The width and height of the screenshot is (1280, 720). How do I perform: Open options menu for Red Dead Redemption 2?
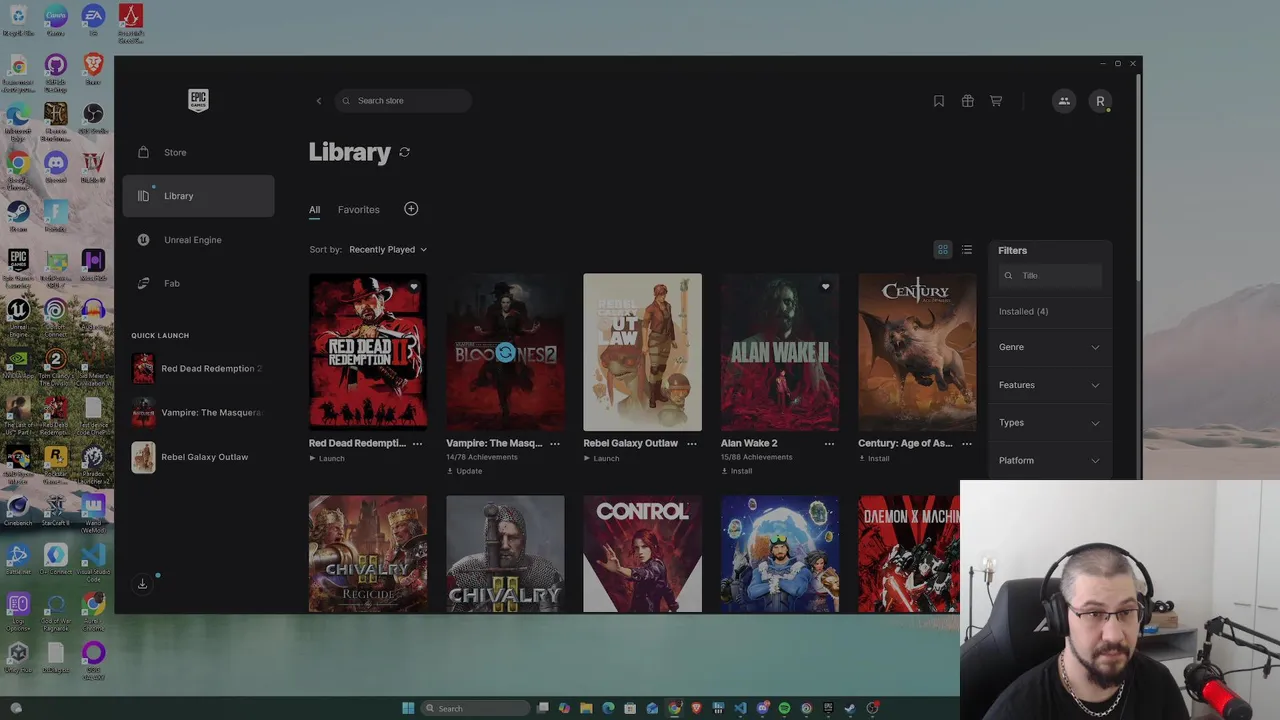coord(418,443)
